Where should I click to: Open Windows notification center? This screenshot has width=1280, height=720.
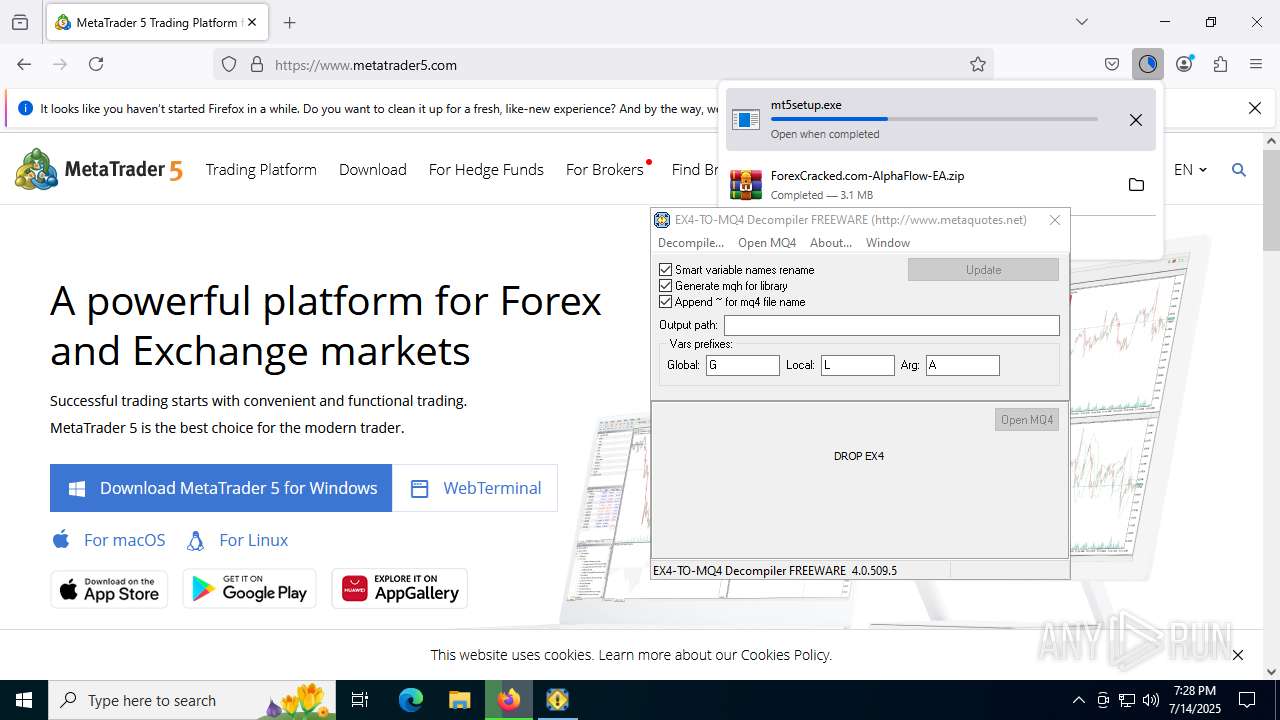1247,700
